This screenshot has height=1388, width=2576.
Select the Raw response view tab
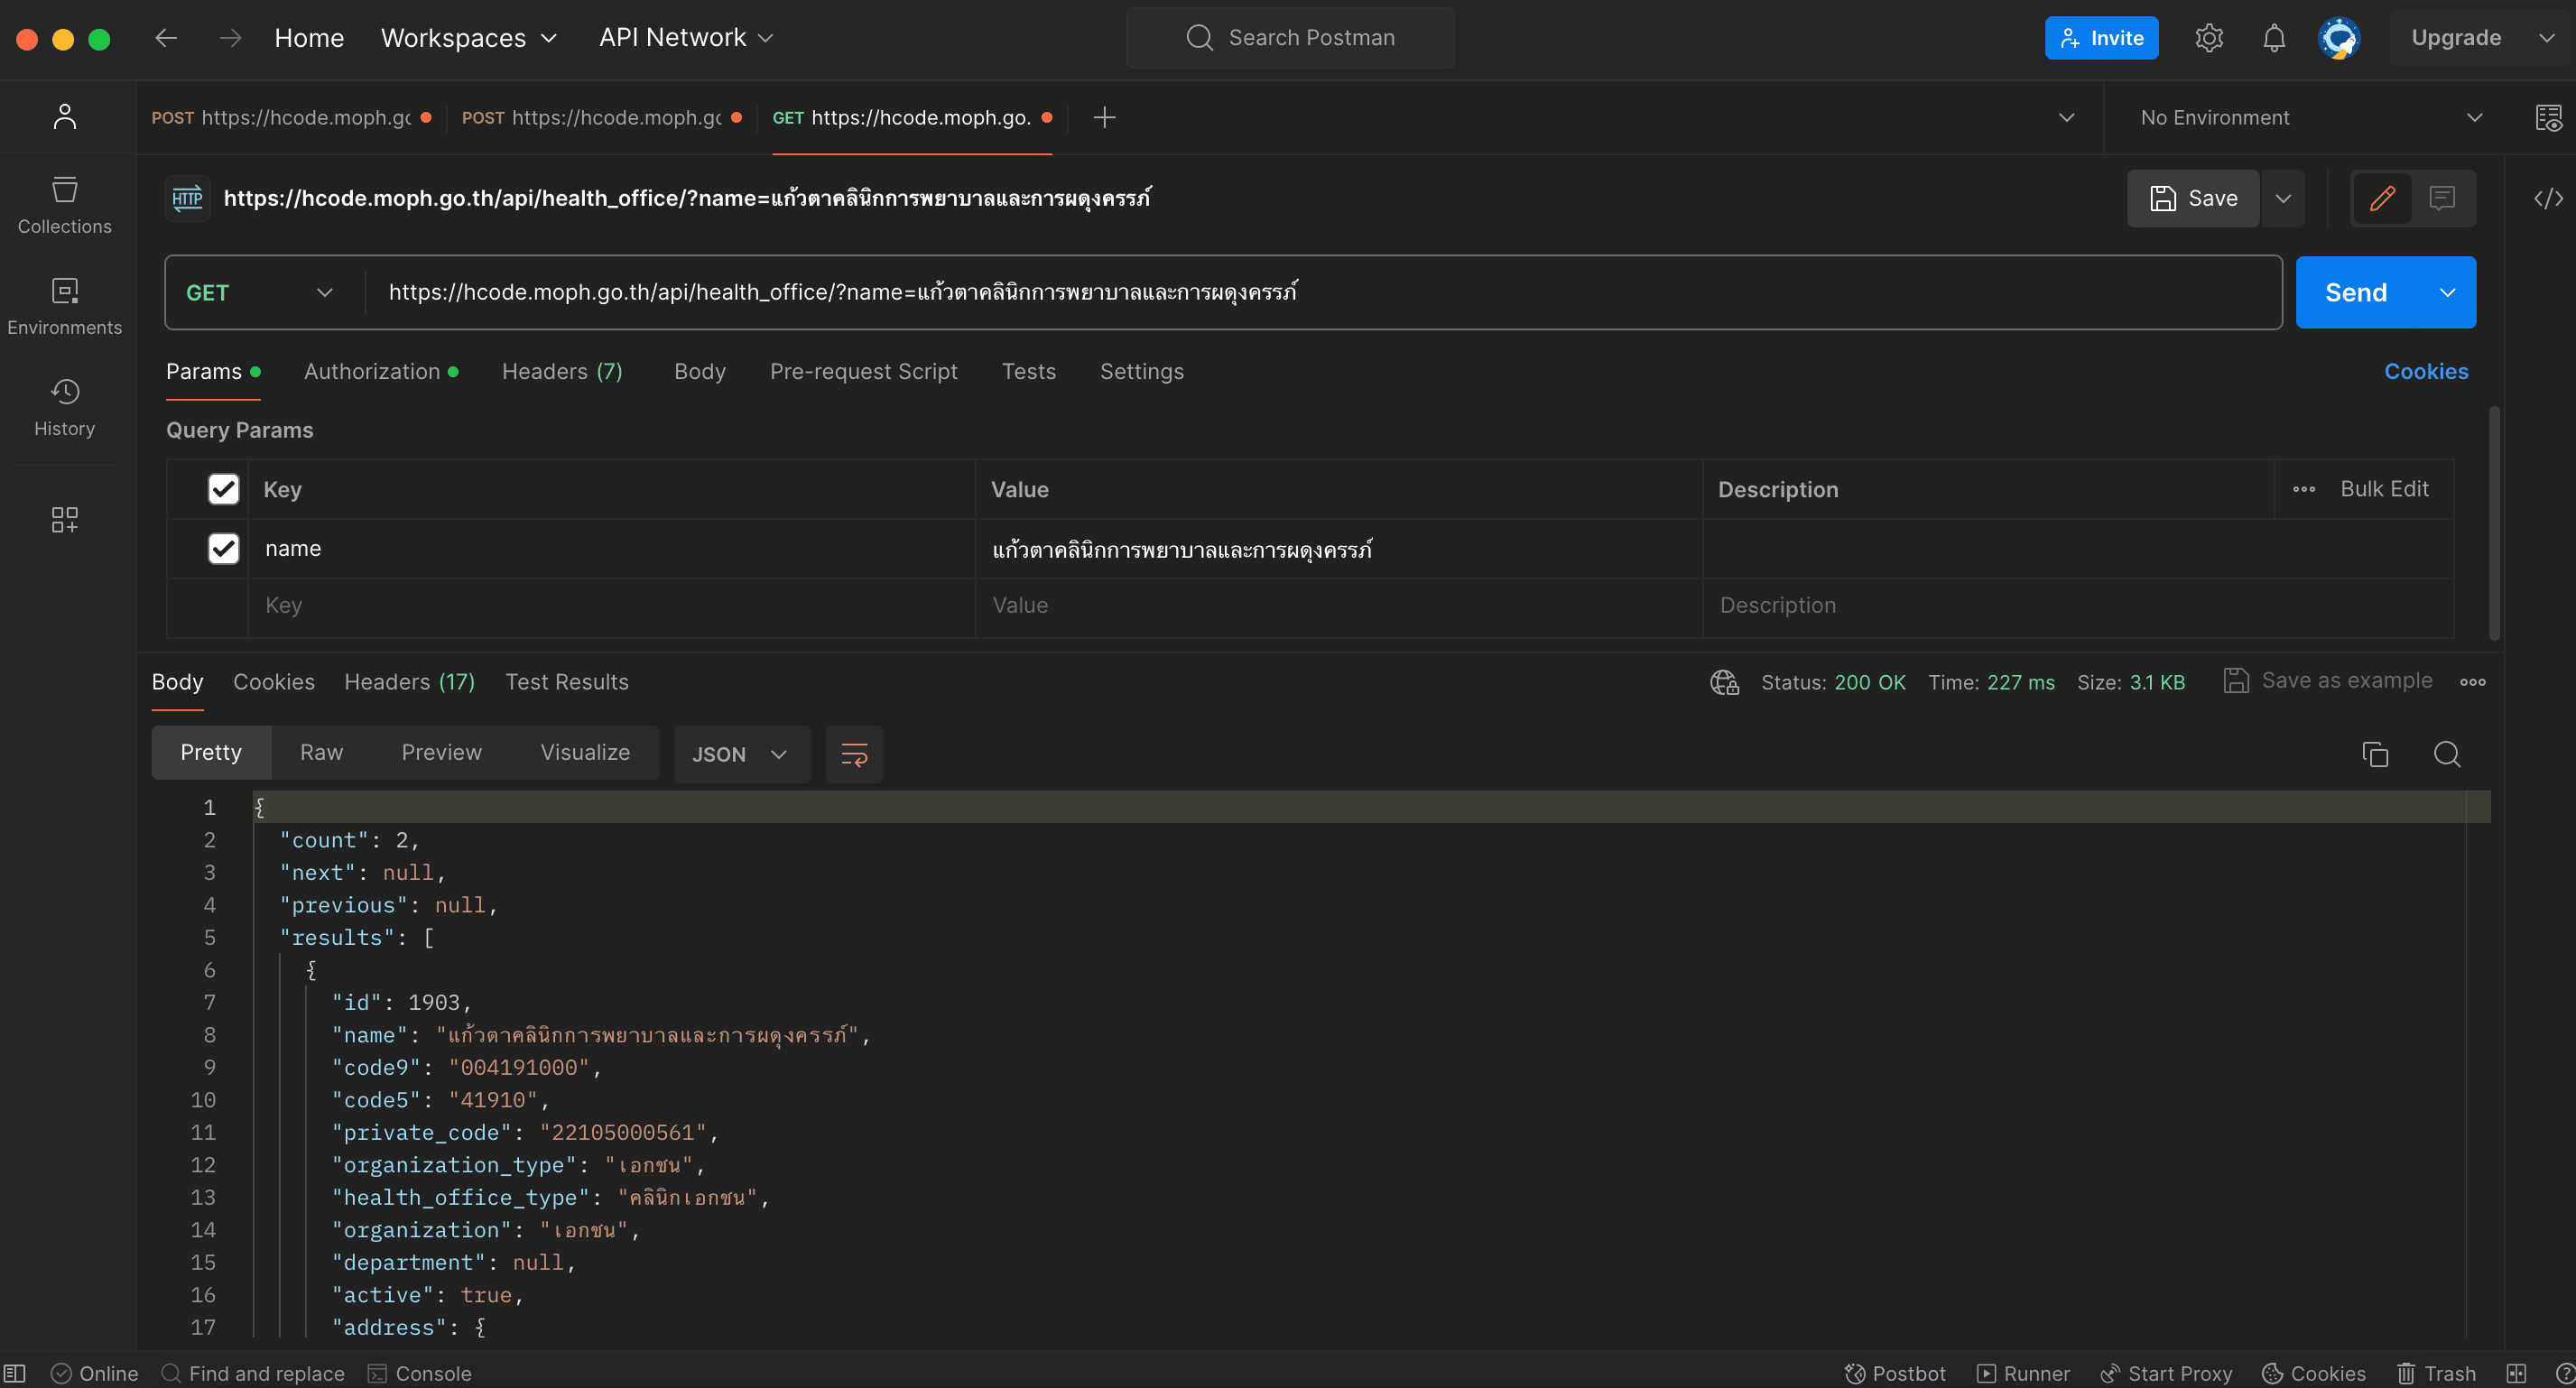tap(321, 752)
